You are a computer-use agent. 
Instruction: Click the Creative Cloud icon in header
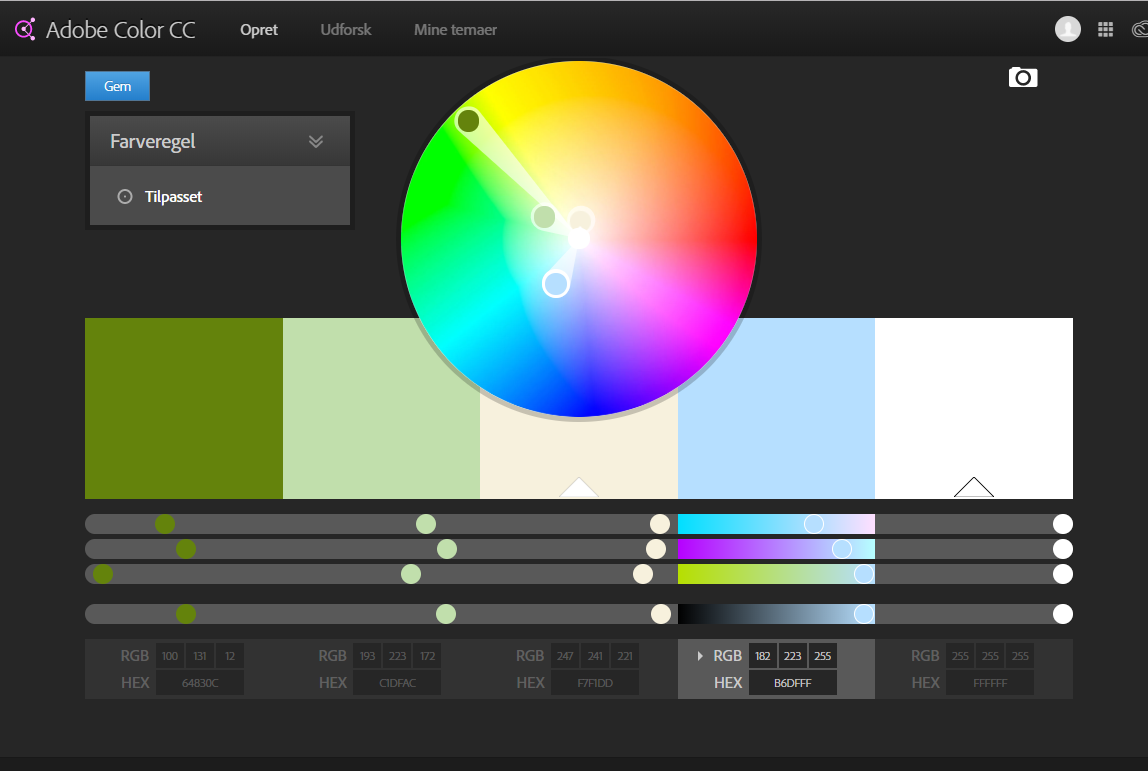[x=1139, y=30]
